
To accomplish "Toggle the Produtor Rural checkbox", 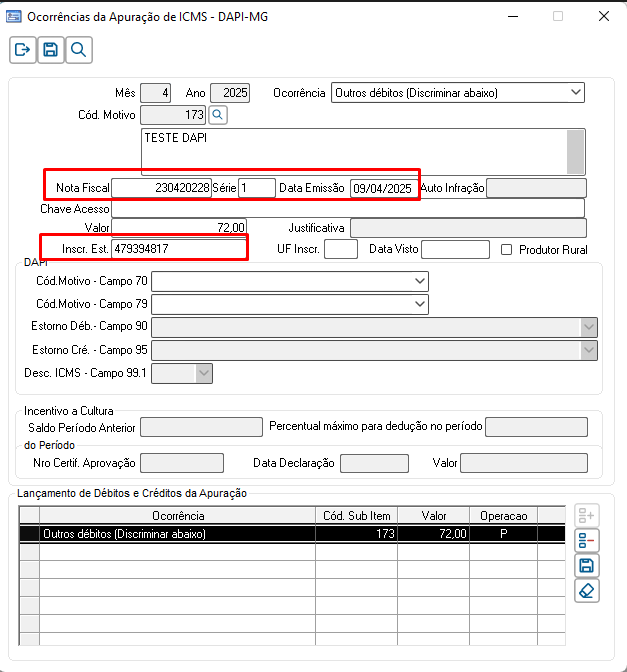I will [x=507, y=249].
